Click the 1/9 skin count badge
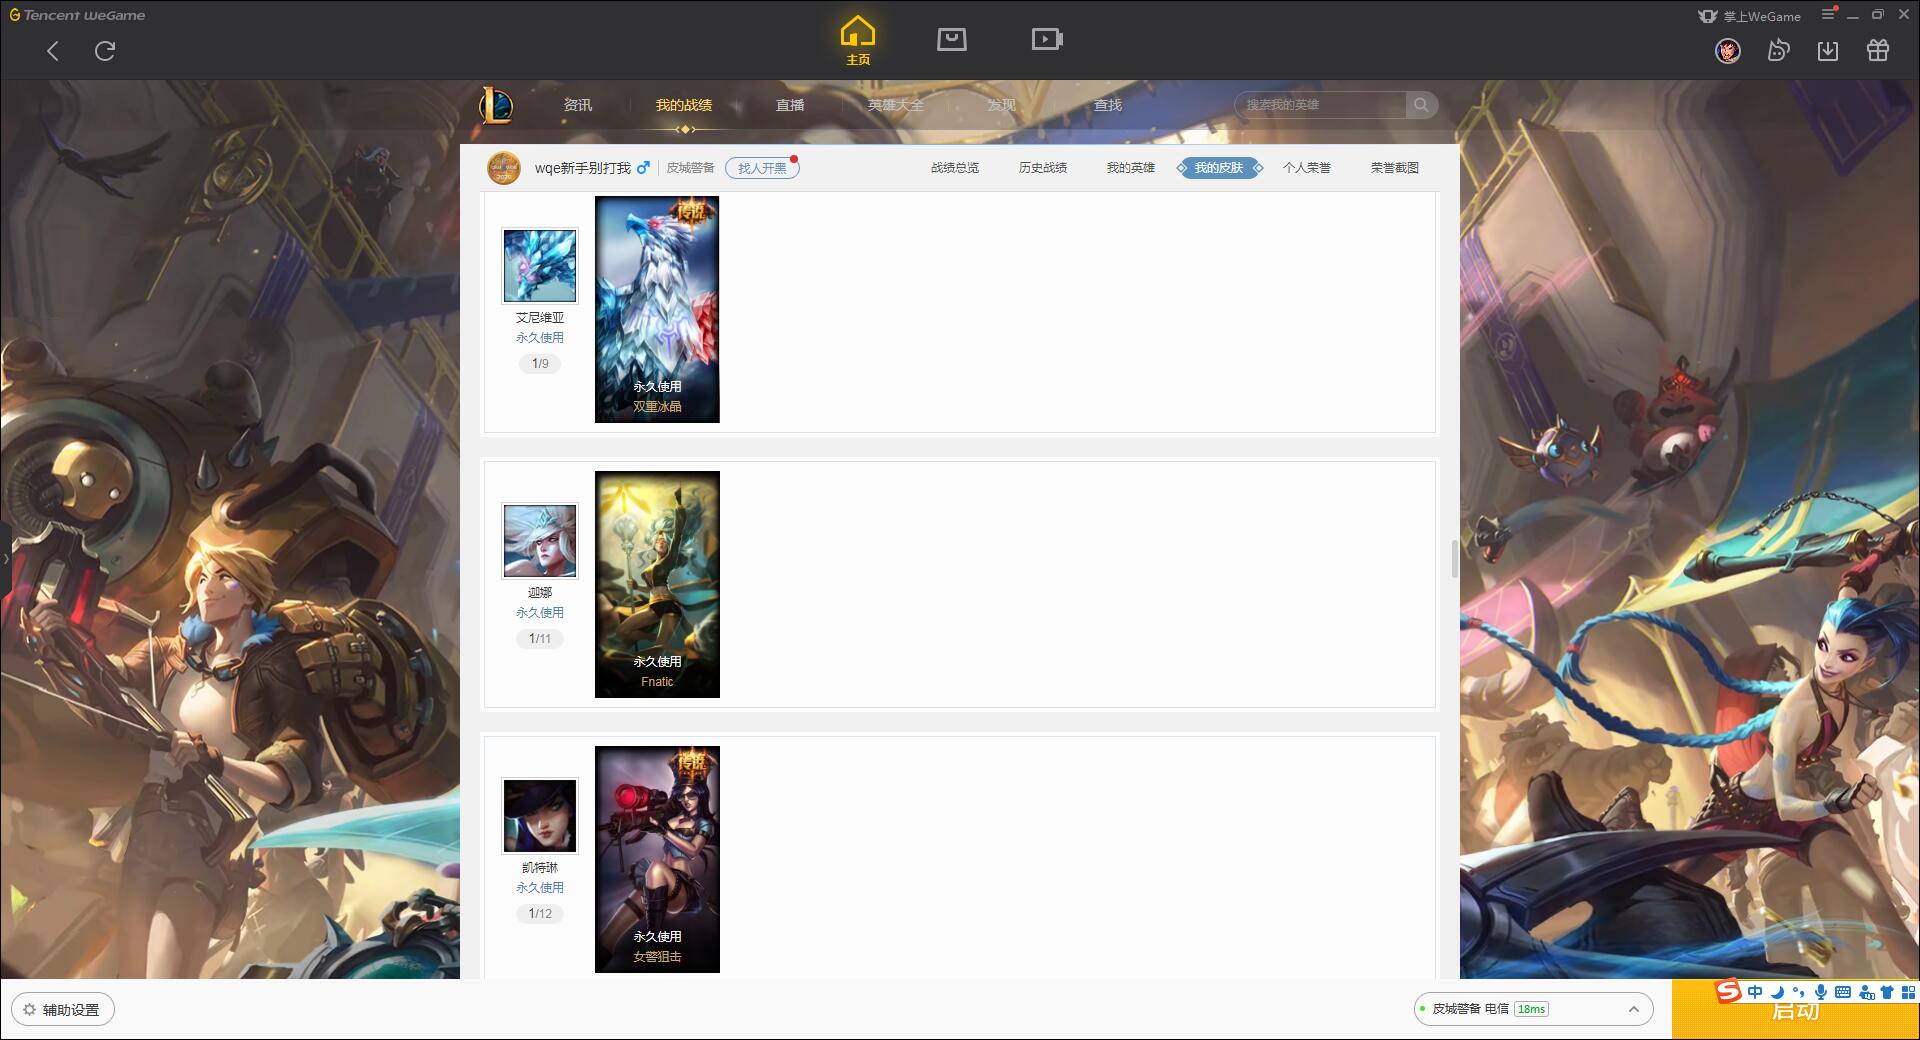The image size is (1920, 1040). [540, 364]
